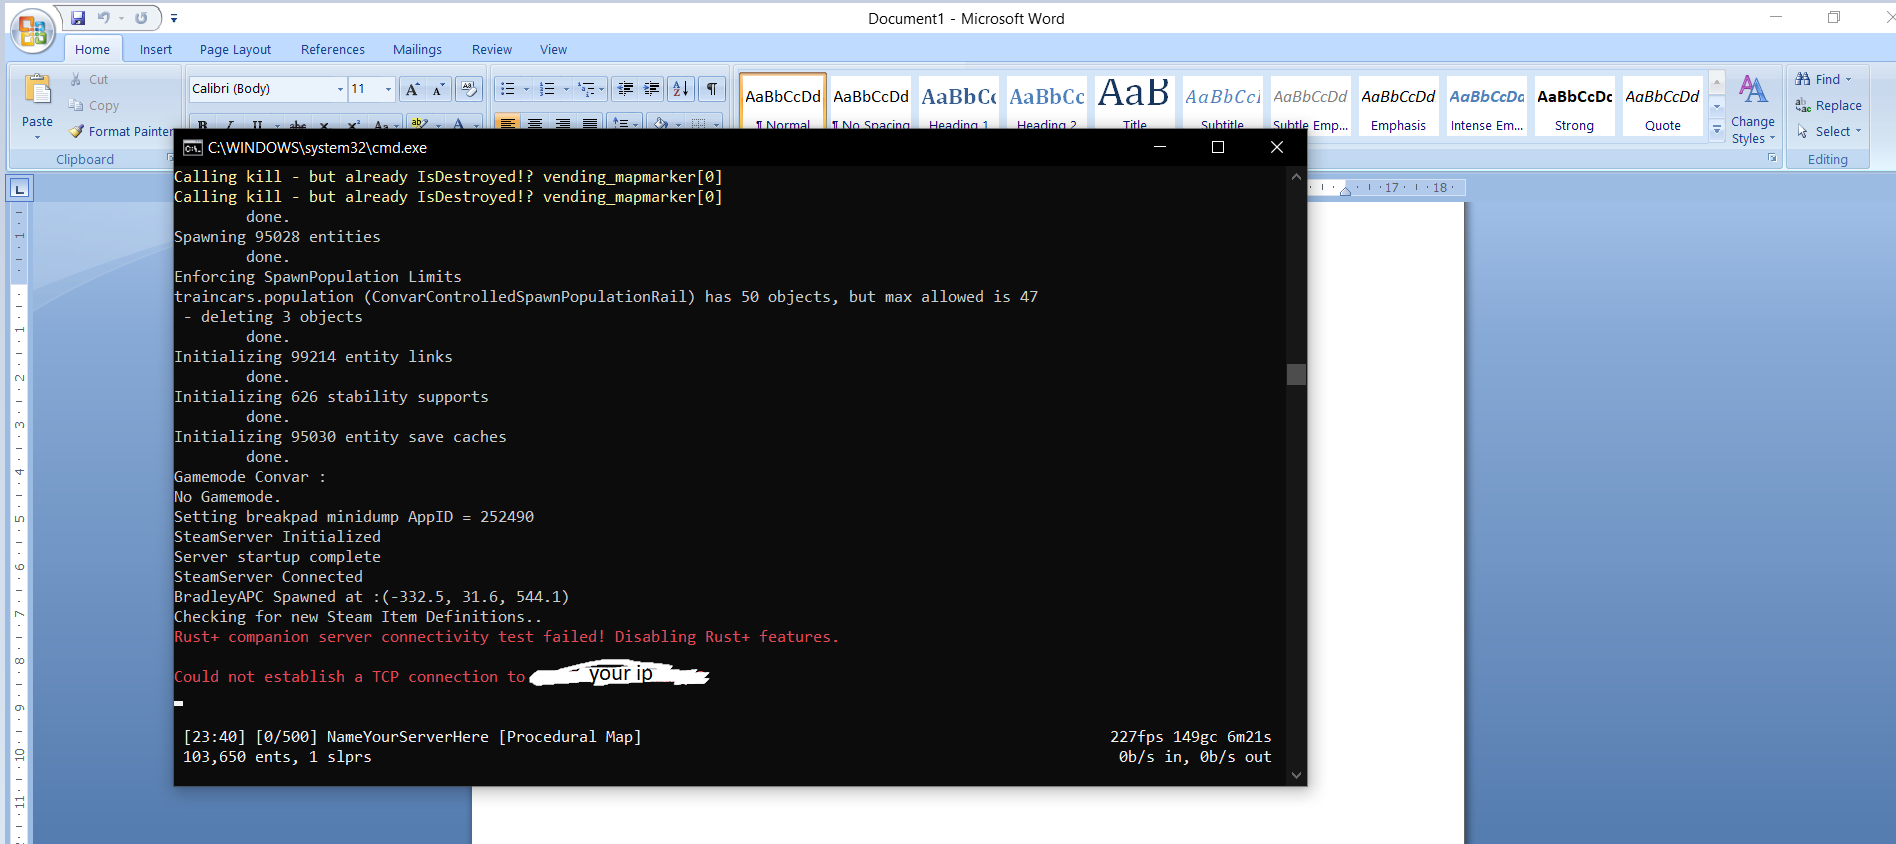The image size is (1896, 844).
Task: Click Cut in Clipboard group
Action: 88,79
